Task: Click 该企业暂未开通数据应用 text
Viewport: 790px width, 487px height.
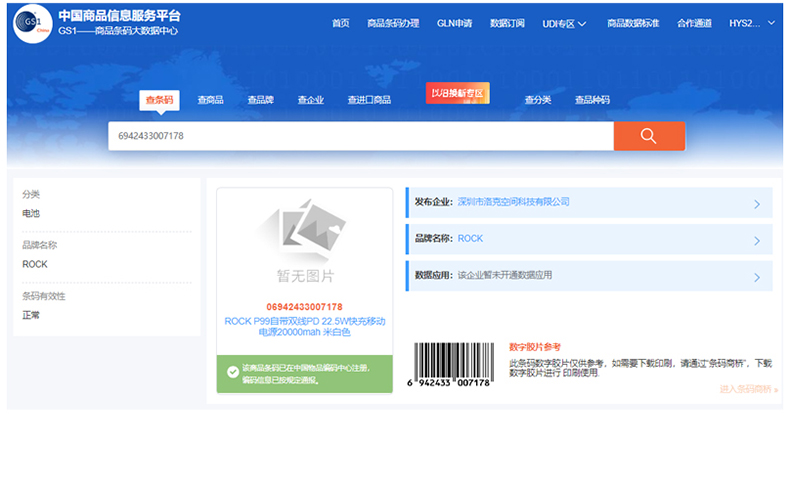Action: 505,275
